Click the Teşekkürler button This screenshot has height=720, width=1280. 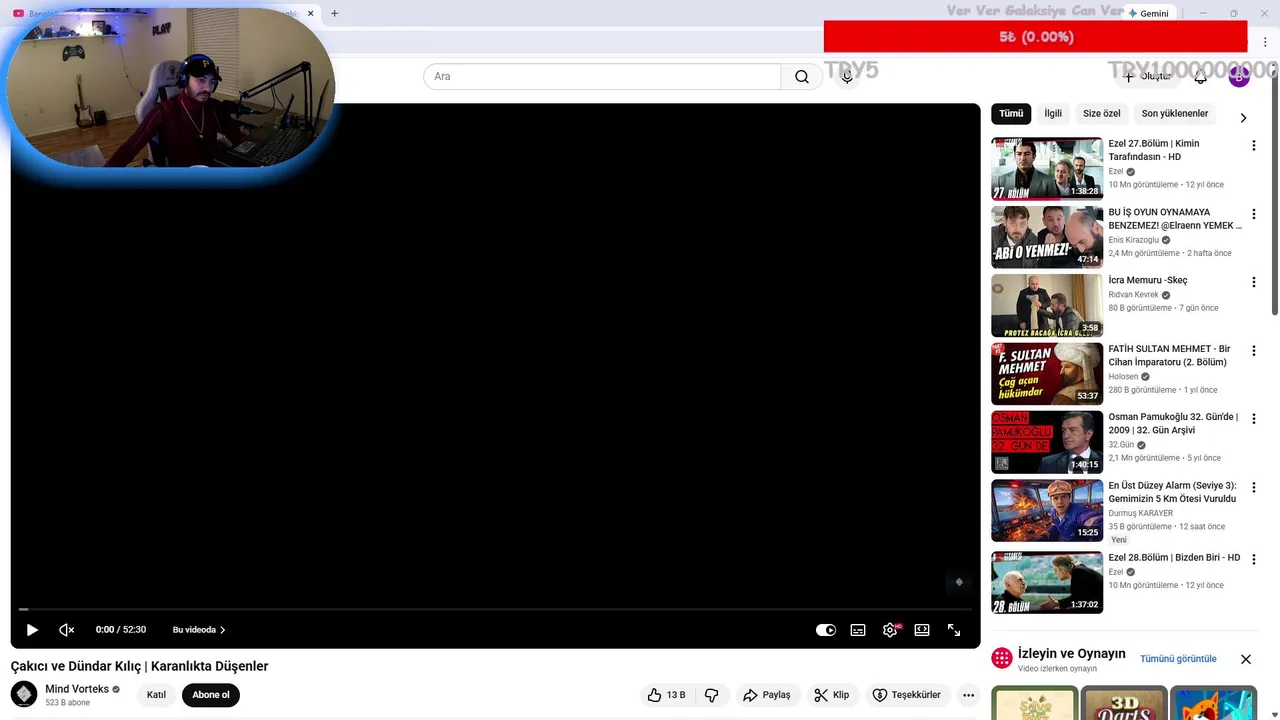pyautogui.click(x=907, y=695)
